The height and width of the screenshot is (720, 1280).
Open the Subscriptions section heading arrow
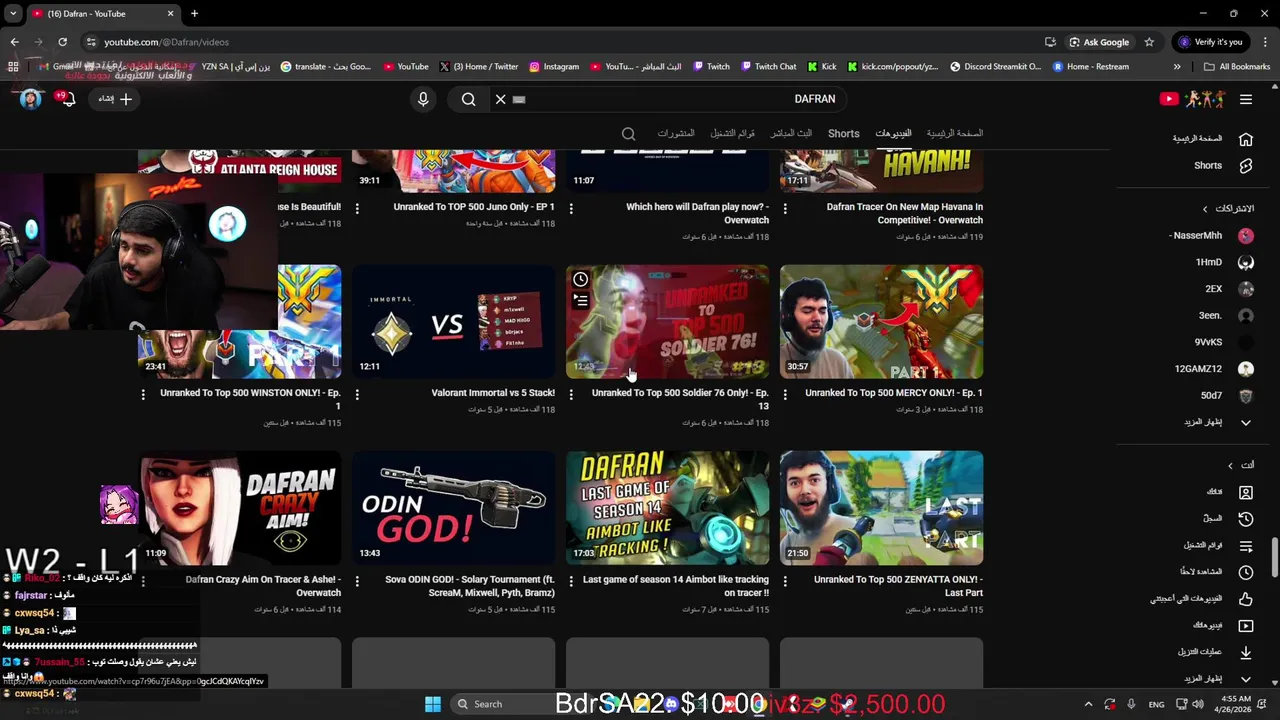1205,209
